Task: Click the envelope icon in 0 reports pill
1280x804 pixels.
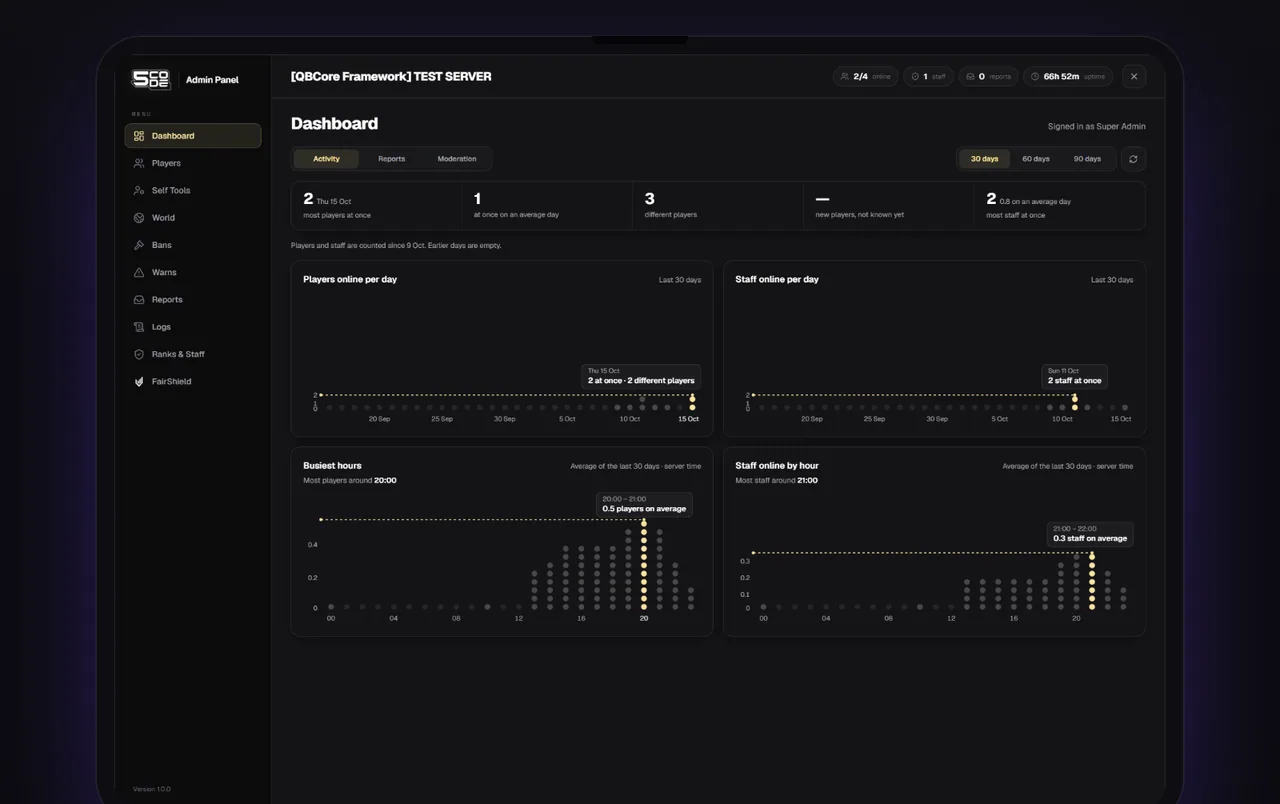Action: pyautogui.click(x=970, y=76)
